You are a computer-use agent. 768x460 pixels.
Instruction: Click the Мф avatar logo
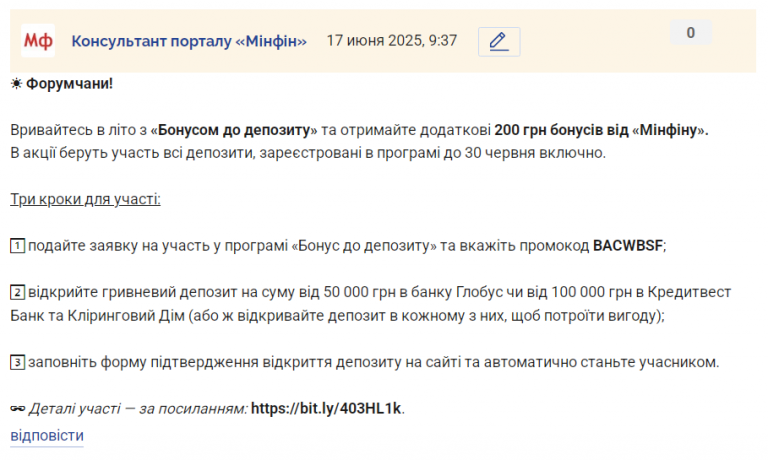click(x=38, y=41)
